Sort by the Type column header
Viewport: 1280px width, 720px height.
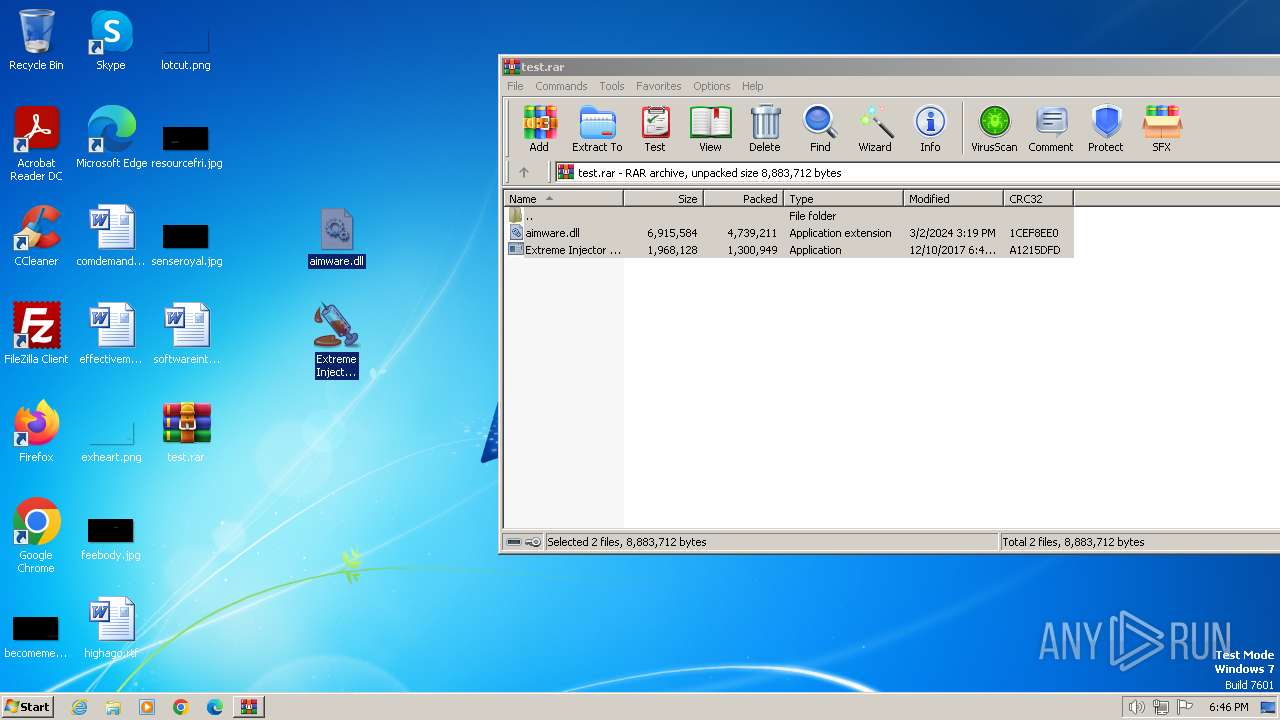(844, 199)
